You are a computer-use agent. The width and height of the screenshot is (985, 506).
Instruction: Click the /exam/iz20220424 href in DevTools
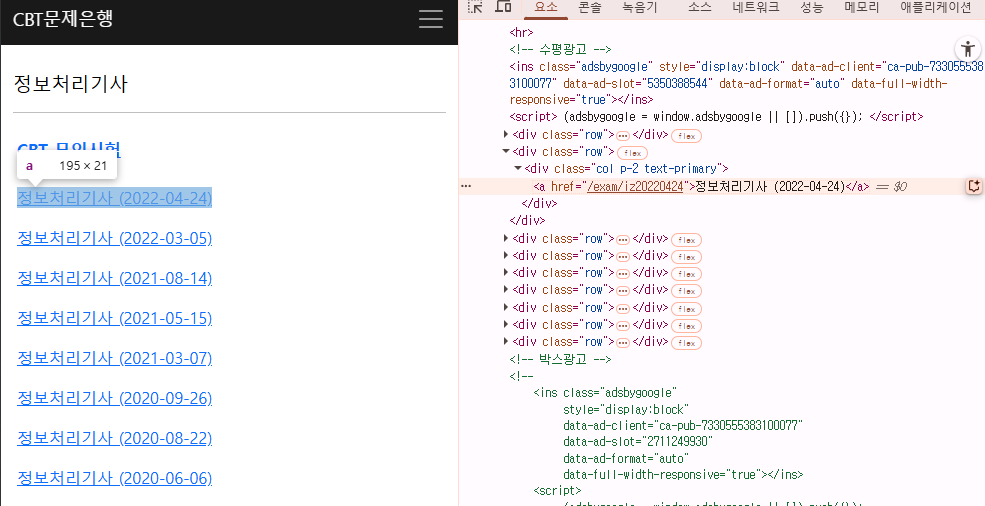(x=634, y=186)
